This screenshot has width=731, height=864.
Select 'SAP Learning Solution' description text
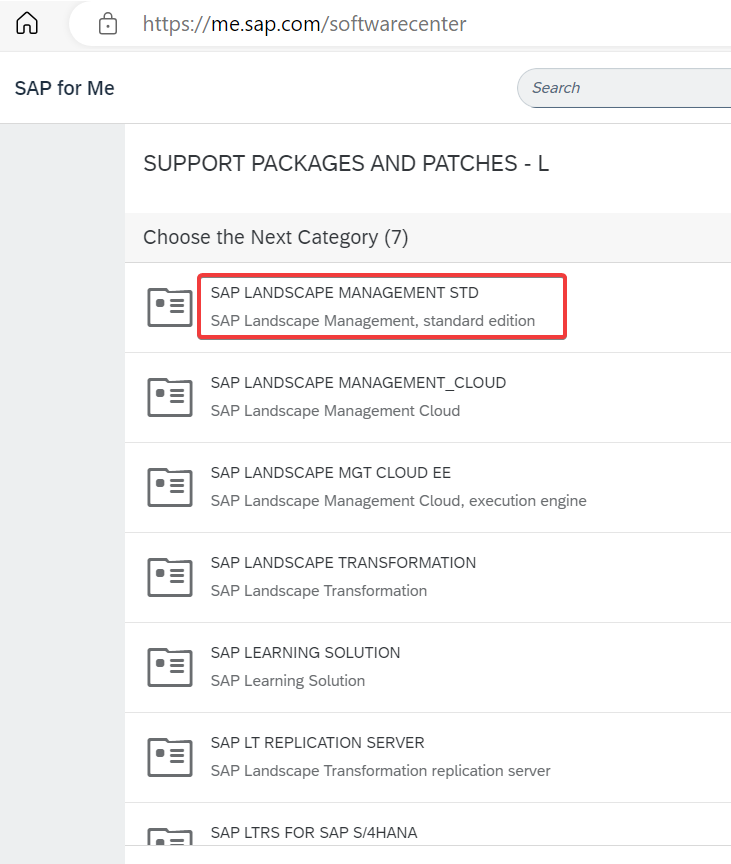[x=288, y=681]
